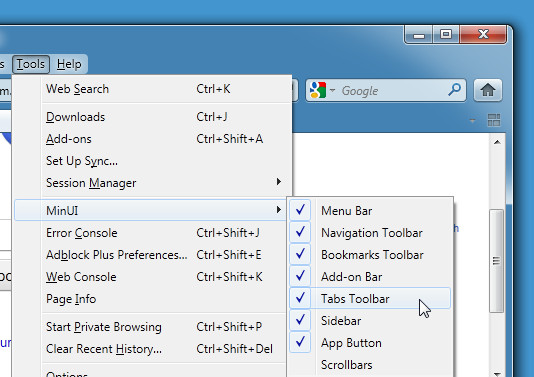Open the search engine dropdown arrow
This screenshot has width=534, height=377.
(x=332, y=90)
